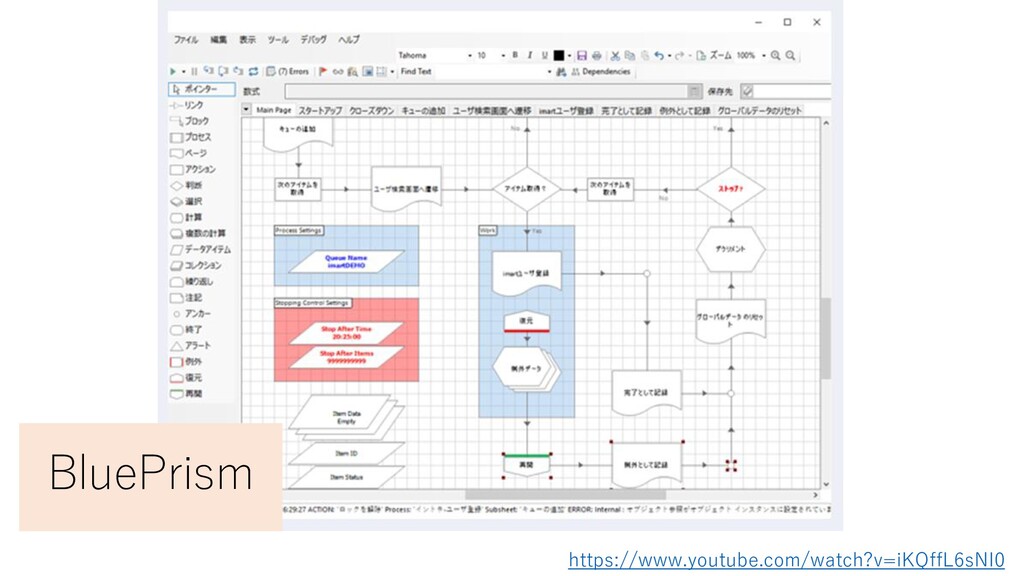Open the ファイル menu
Screen dimensions: 1024x576
click(x=185, y=39)
